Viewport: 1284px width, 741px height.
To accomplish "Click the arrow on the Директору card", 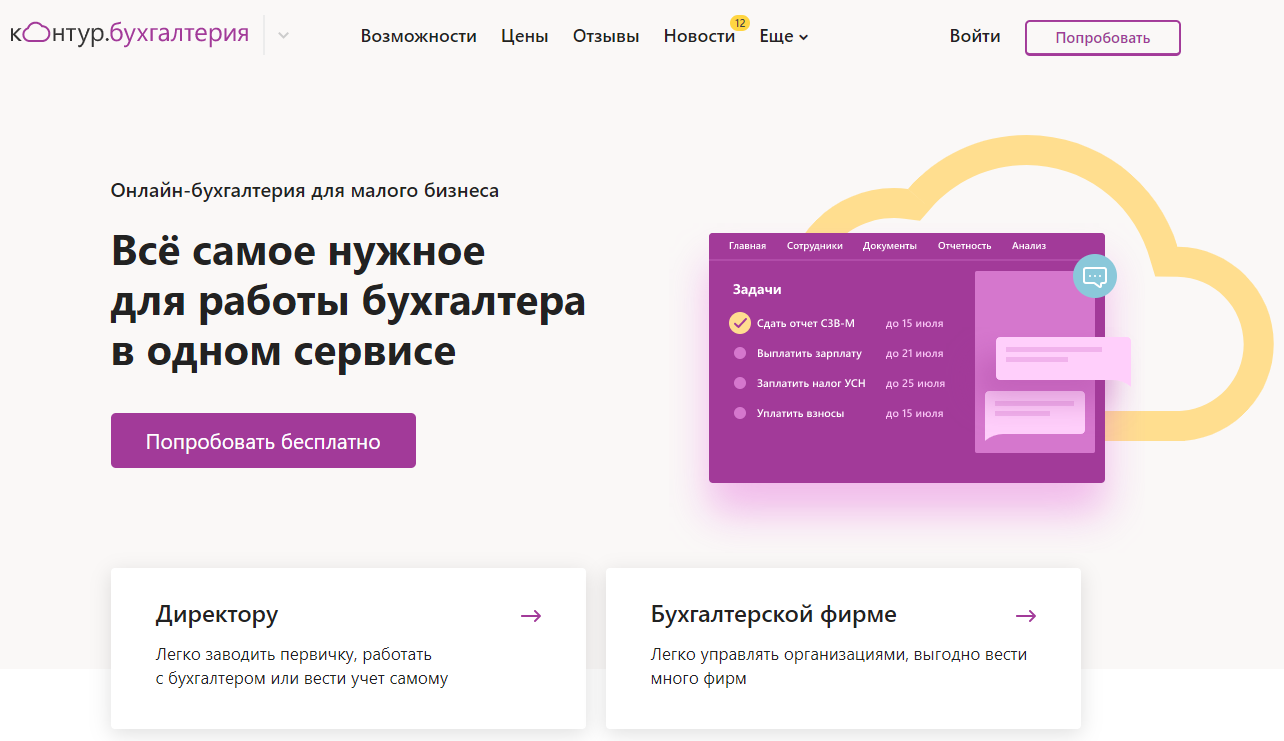I will (x=531, y=616).
